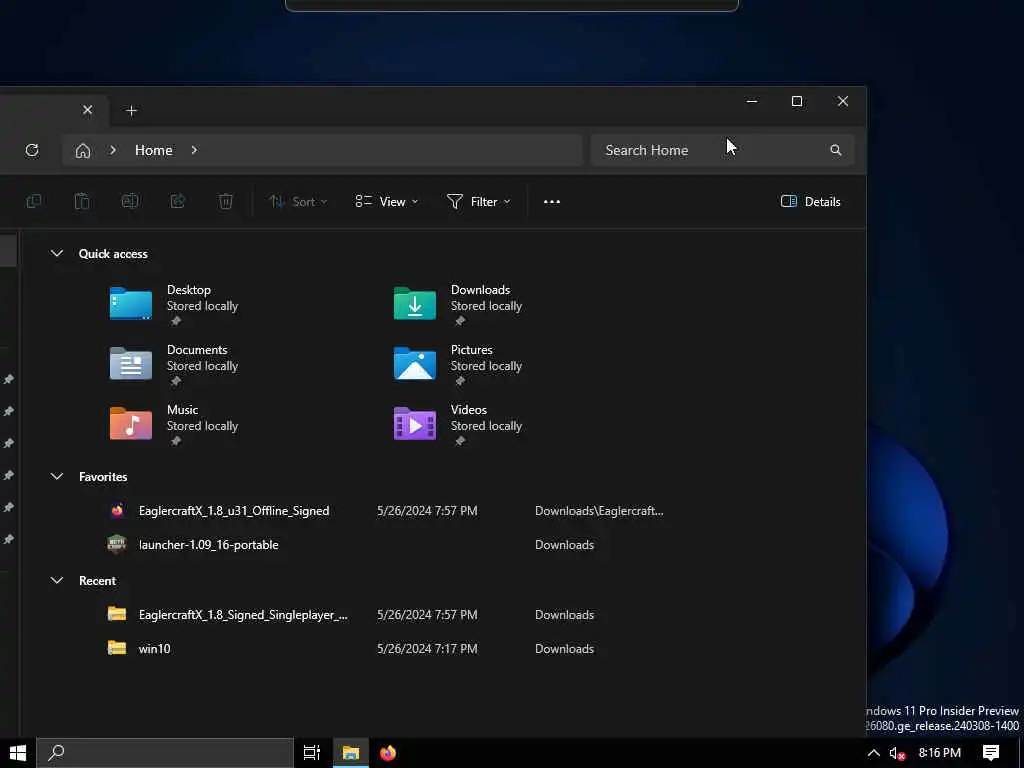The width and height of the screenshot is (1024, 768).
Task: Select EaglercraftX_1.8_u31_Offline_Signed file name
Action: 234,511
